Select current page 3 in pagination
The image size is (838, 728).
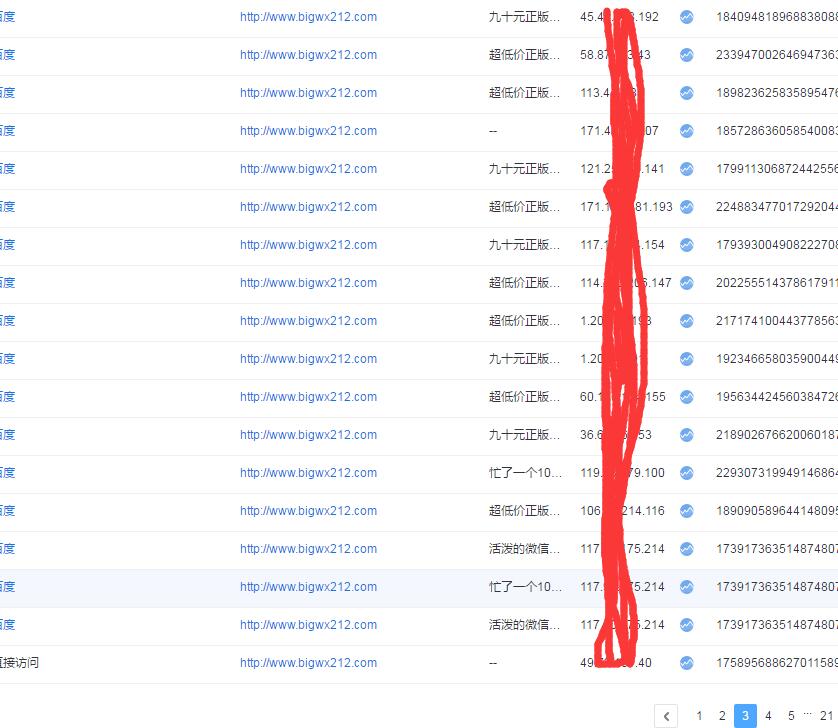click(746, 716)
